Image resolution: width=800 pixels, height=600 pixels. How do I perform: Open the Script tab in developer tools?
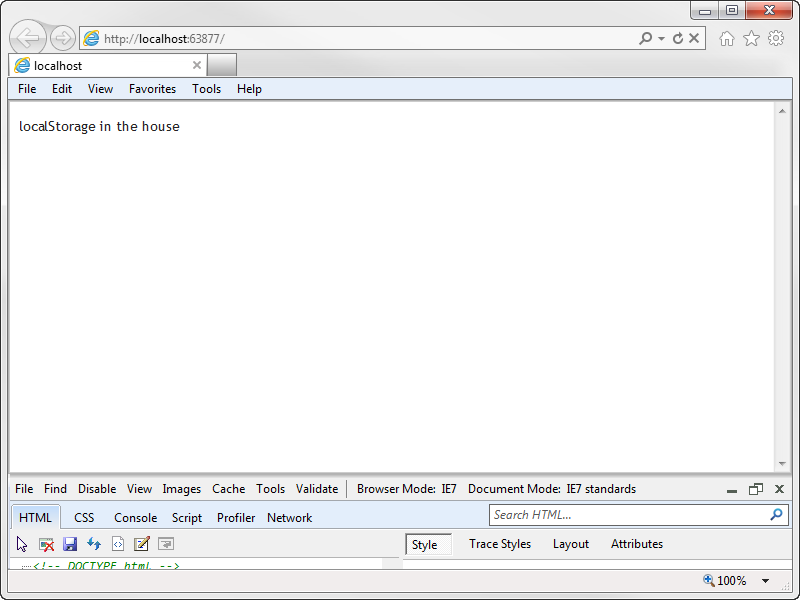[187, 517]
